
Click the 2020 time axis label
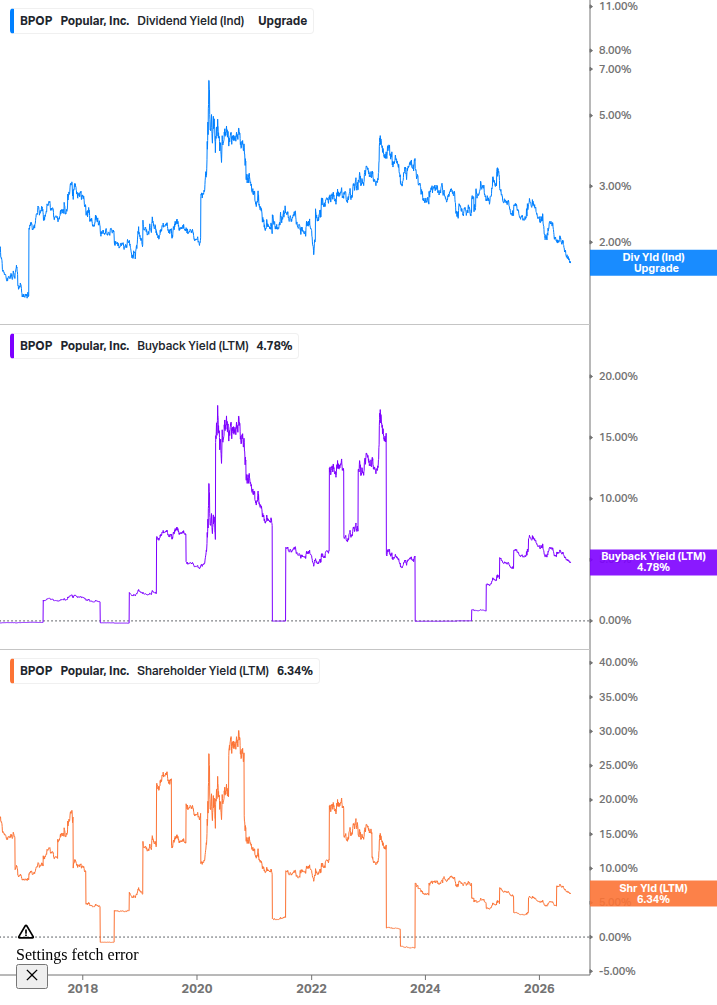tap(197, 989)
